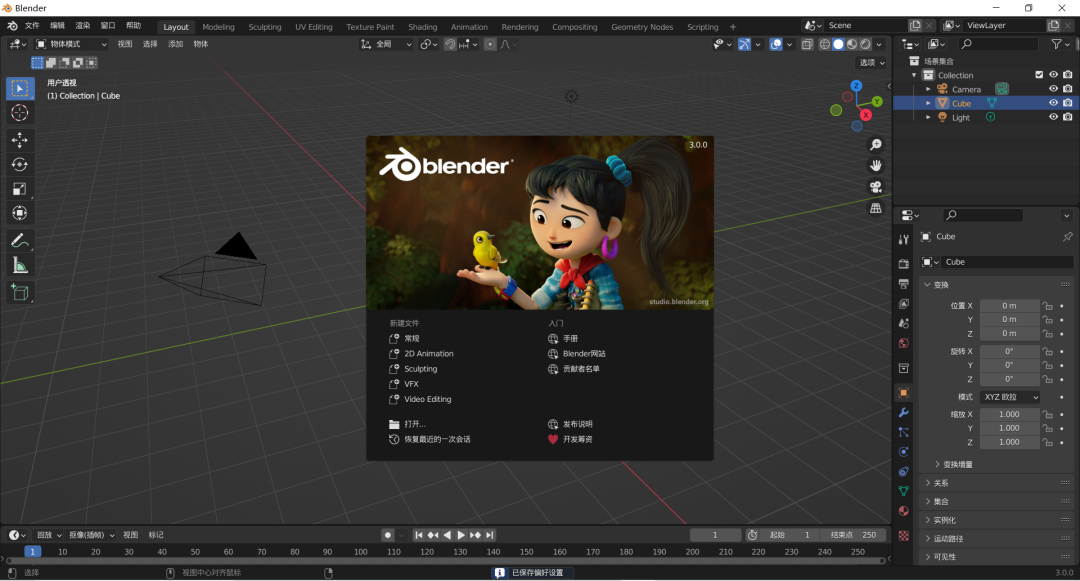
Task: Switch to the Modeling workspace tab
Action: click(218, 27)
